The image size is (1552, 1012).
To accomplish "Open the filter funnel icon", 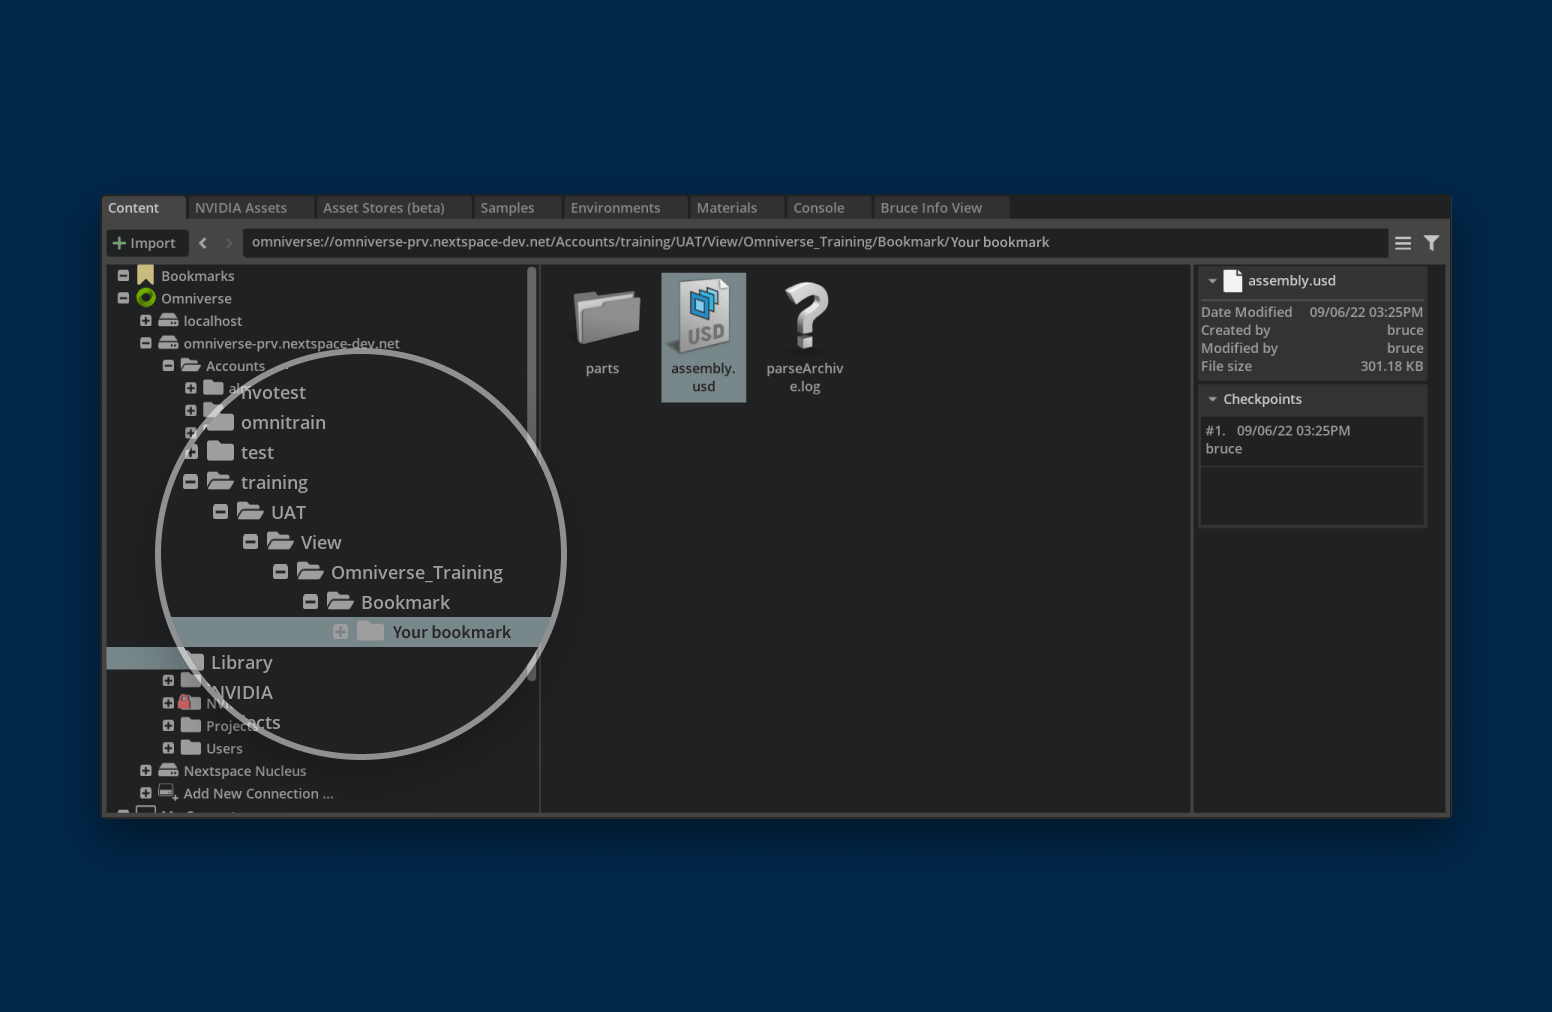I will pos(1431,243).
